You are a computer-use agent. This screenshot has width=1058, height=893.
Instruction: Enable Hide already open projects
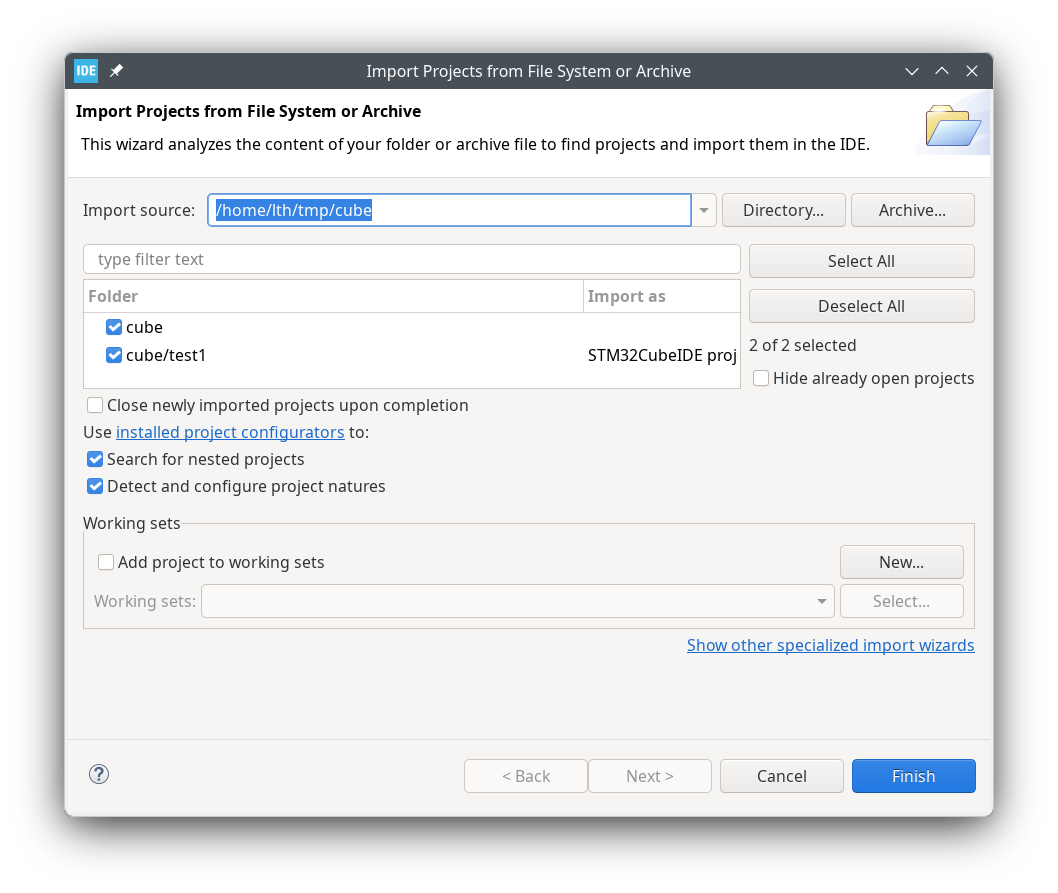coord(761,378)
